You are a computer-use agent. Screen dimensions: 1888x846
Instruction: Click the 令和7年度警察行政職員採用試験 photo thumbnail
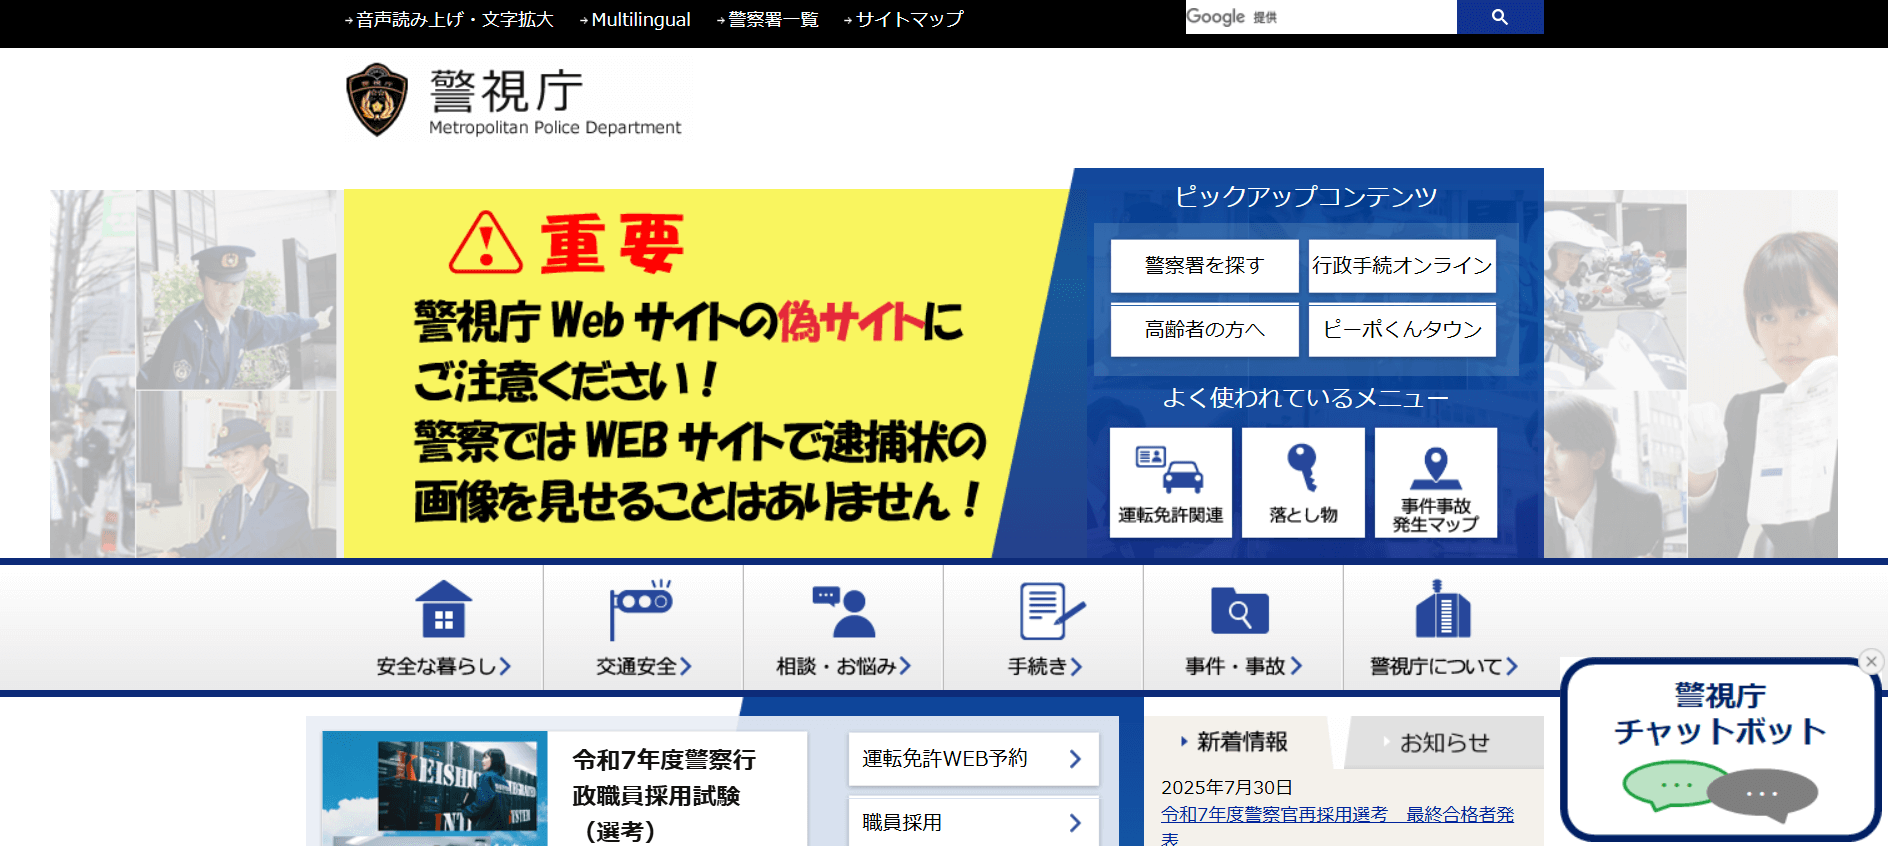[435, 789]
